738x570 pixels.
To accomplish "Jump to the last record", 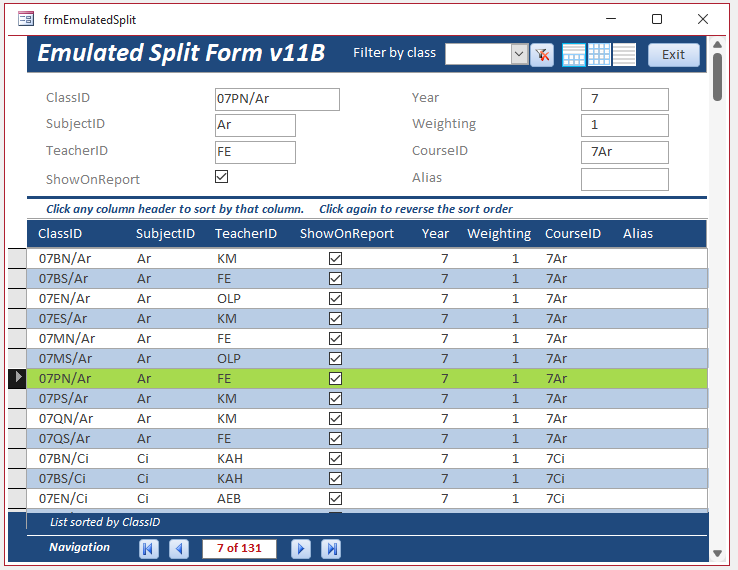I will (x=331, y=548).
